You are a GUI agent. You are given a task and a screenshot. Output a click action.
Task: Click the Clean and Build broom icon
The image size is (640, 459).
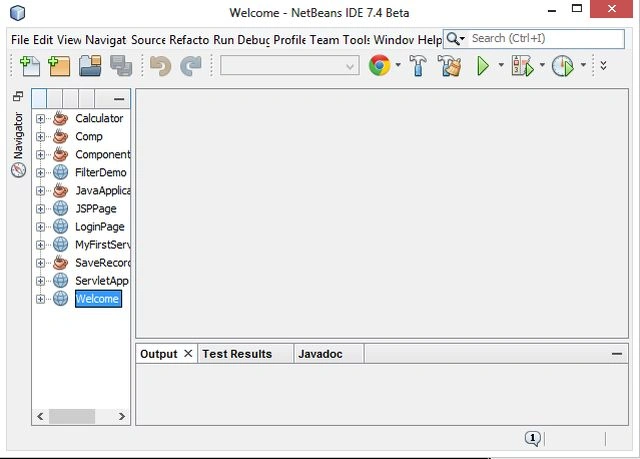[449, 66]
